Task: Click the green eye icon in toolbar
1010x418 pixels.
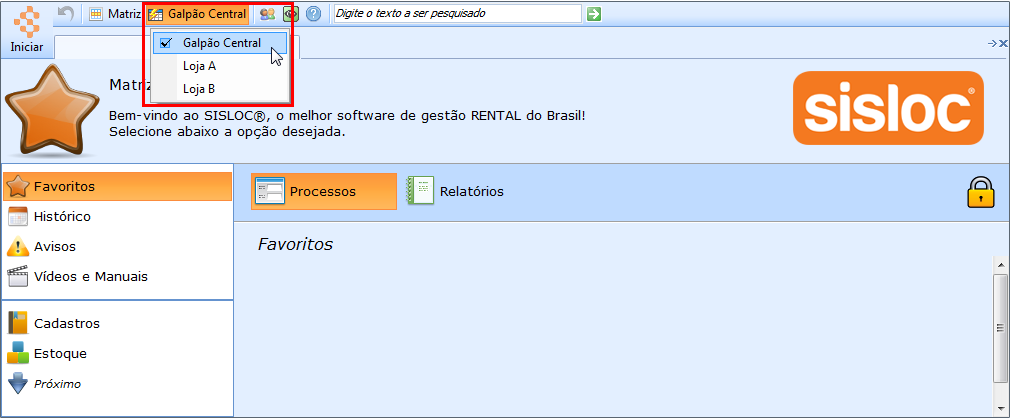Action: pos(291,14)
